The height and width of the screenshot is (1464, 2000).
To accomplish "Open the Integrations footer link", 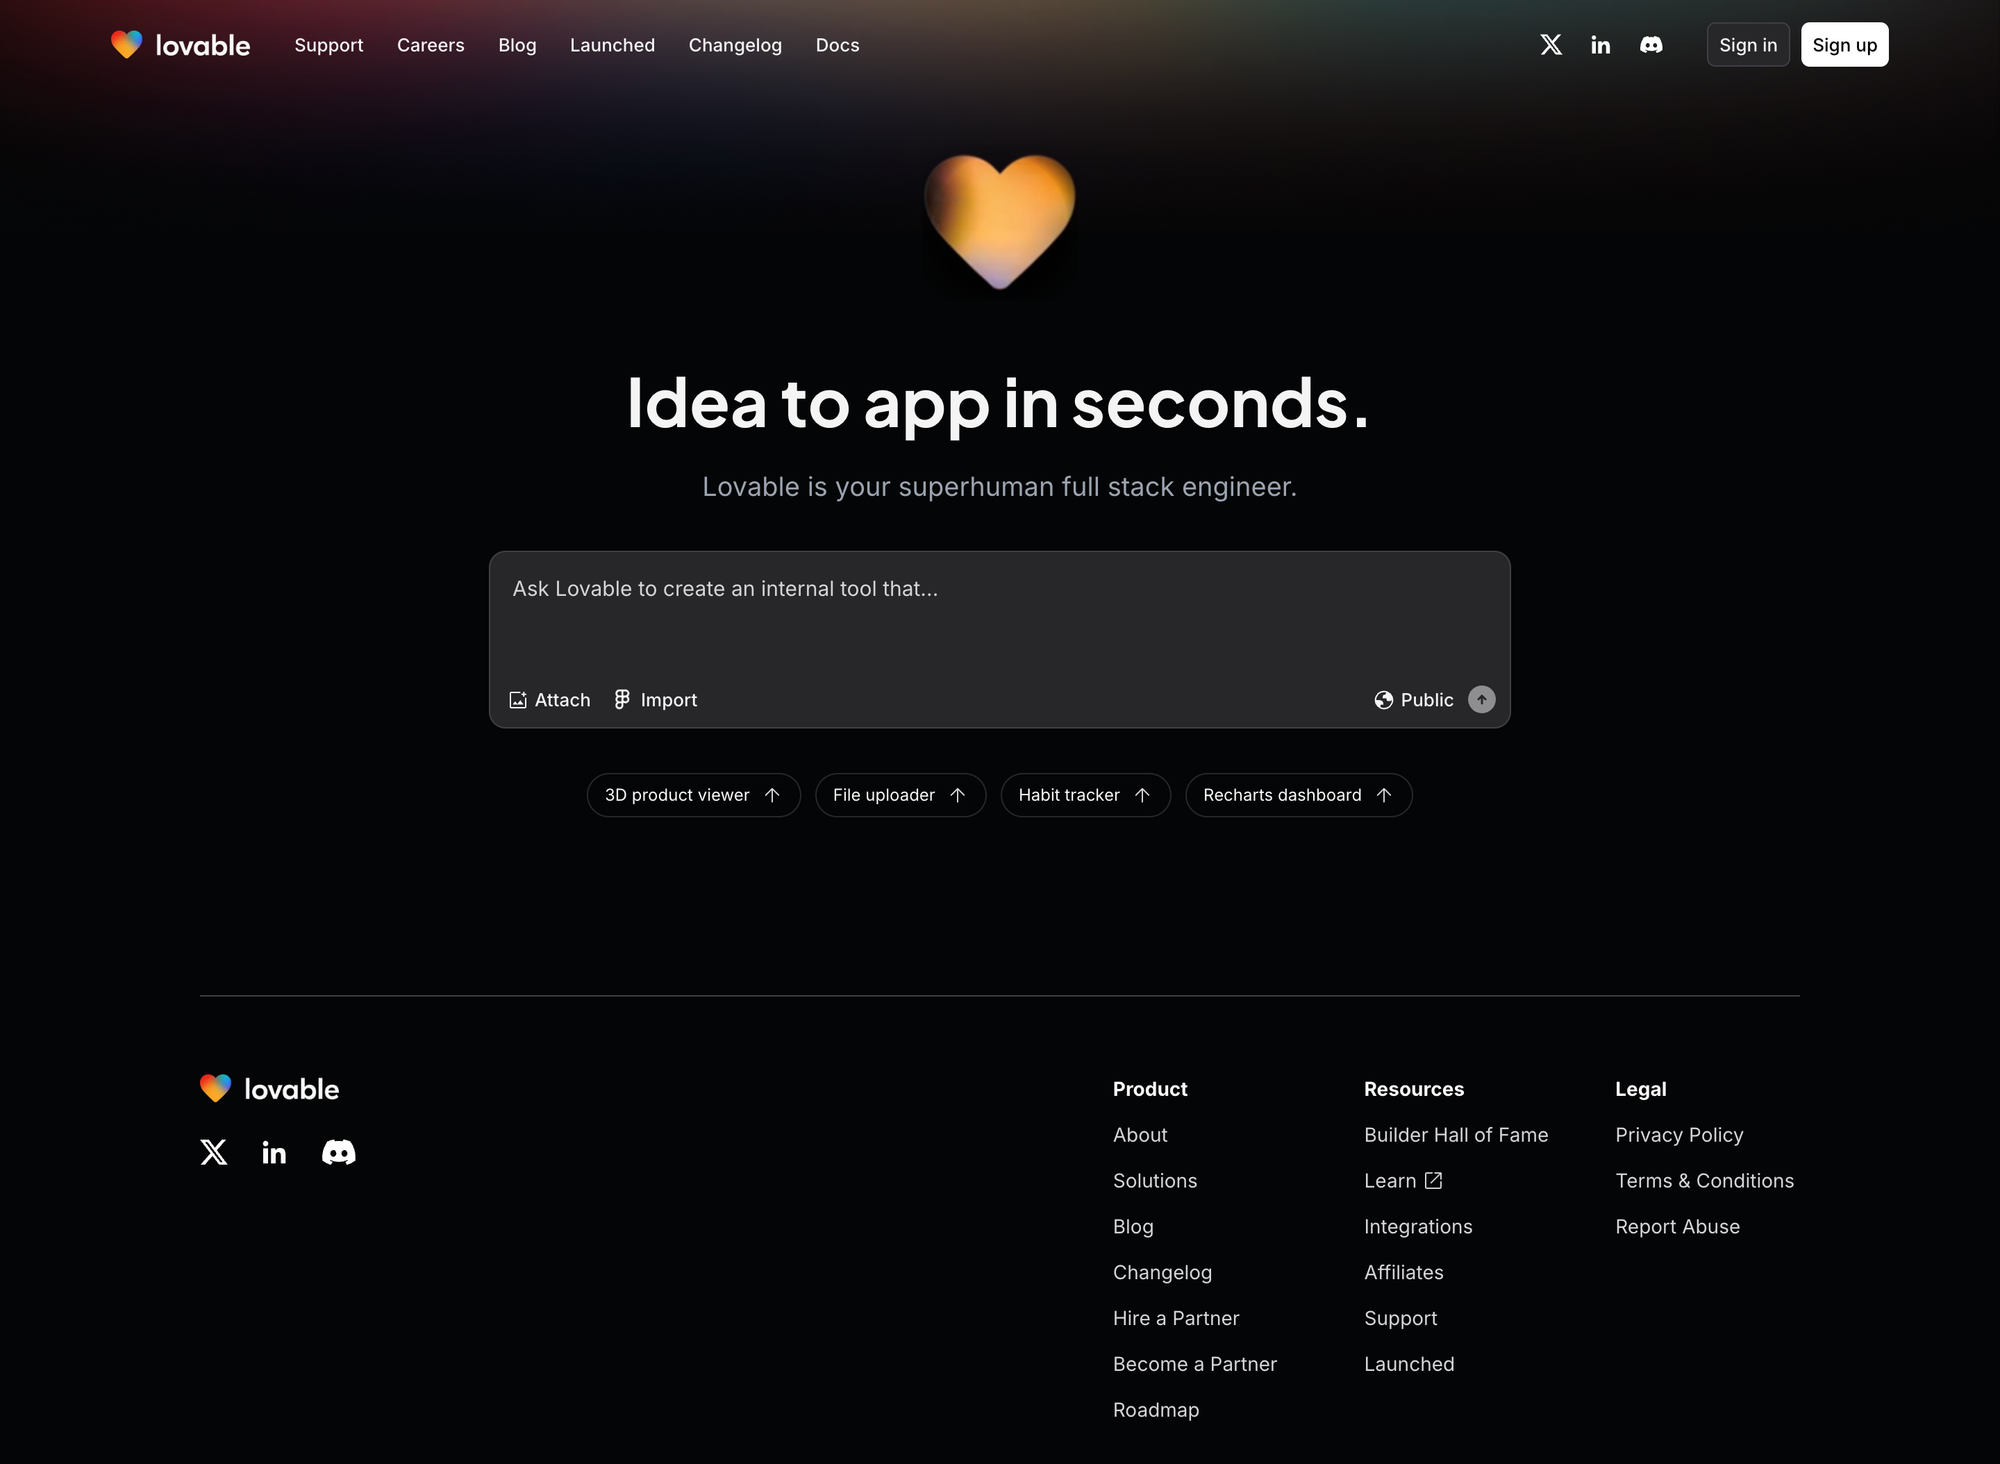I will pos(1418,1227).
